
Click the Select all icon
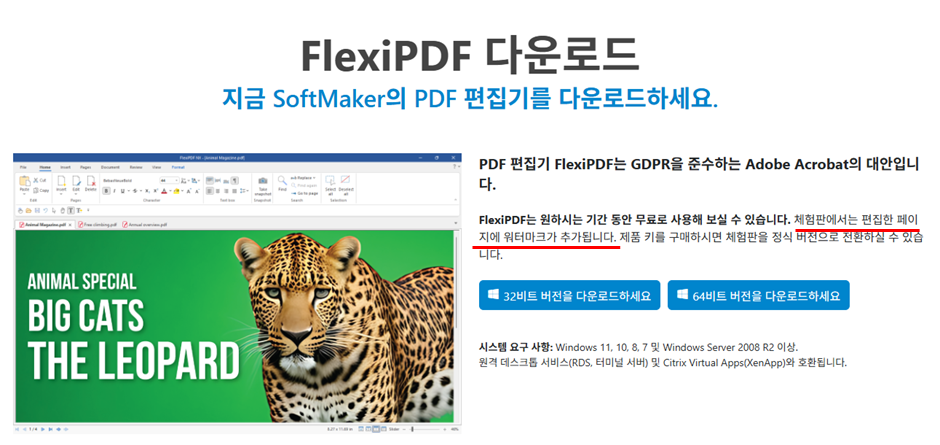[x=330, y=180]
